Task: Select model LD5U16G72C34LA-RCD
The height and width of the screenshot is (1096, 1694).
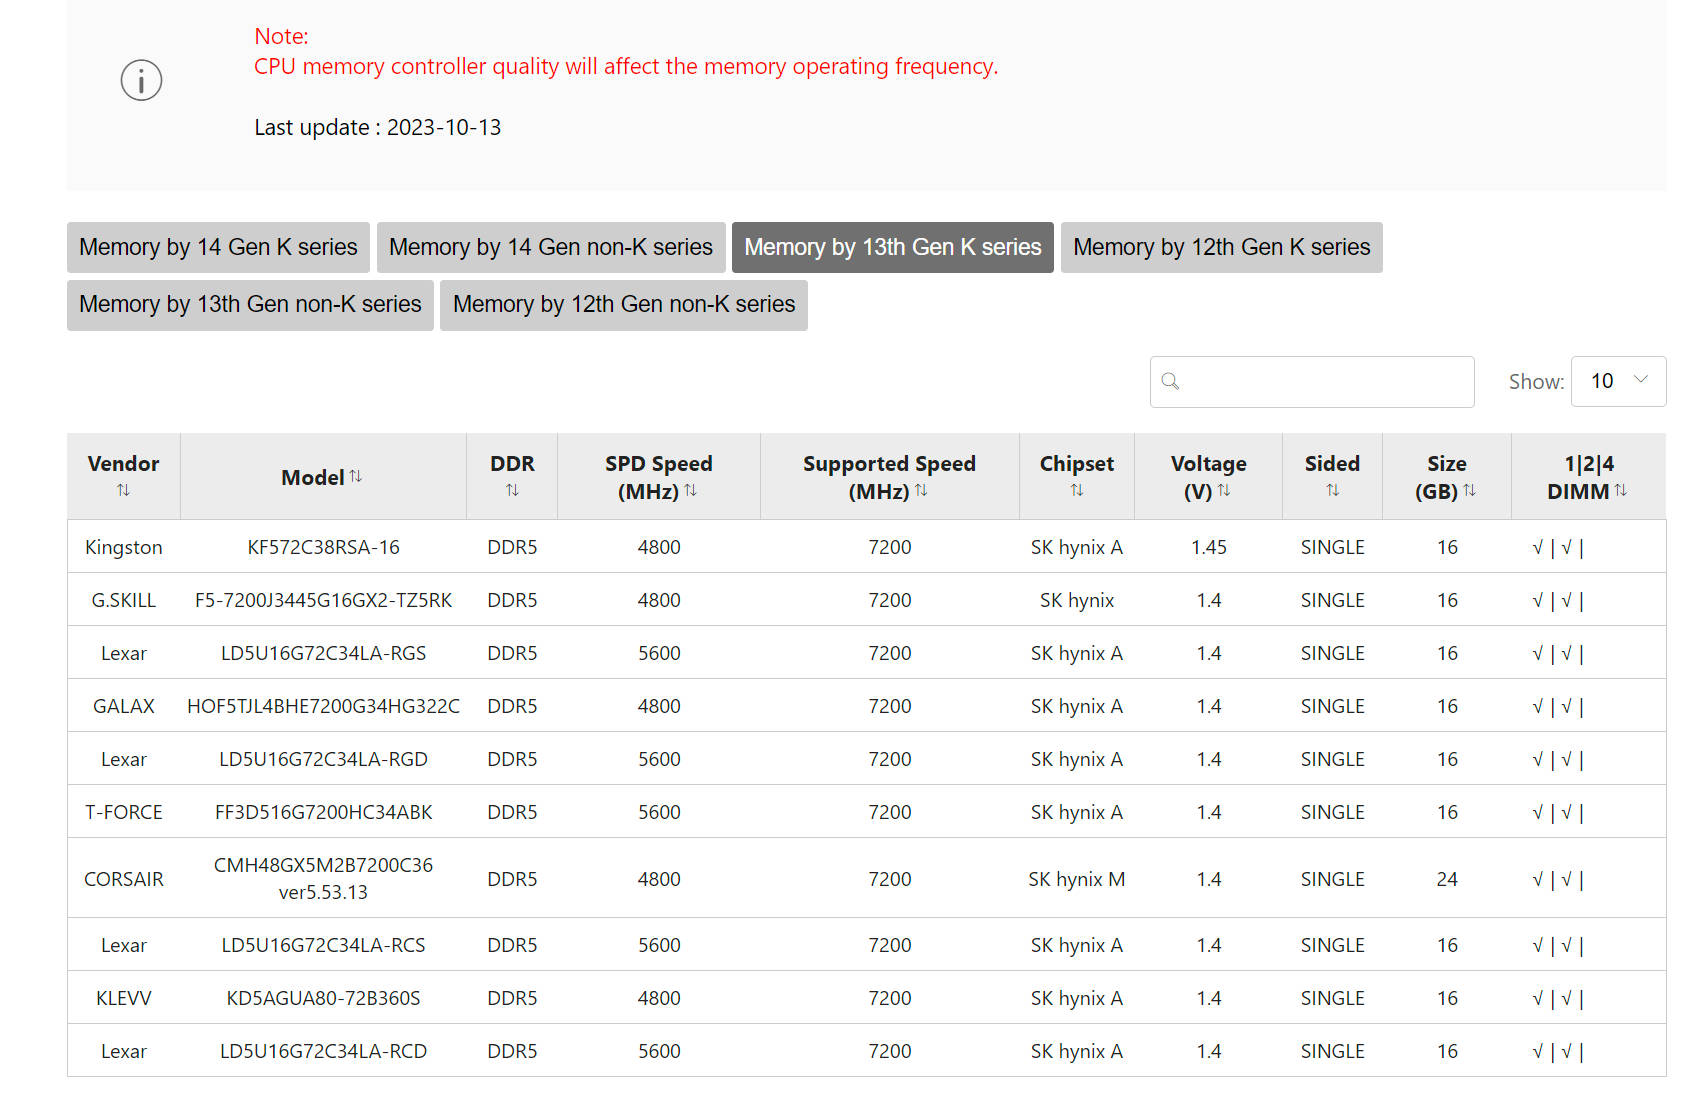Action: pyautogui.click(x=323, y=1051)
